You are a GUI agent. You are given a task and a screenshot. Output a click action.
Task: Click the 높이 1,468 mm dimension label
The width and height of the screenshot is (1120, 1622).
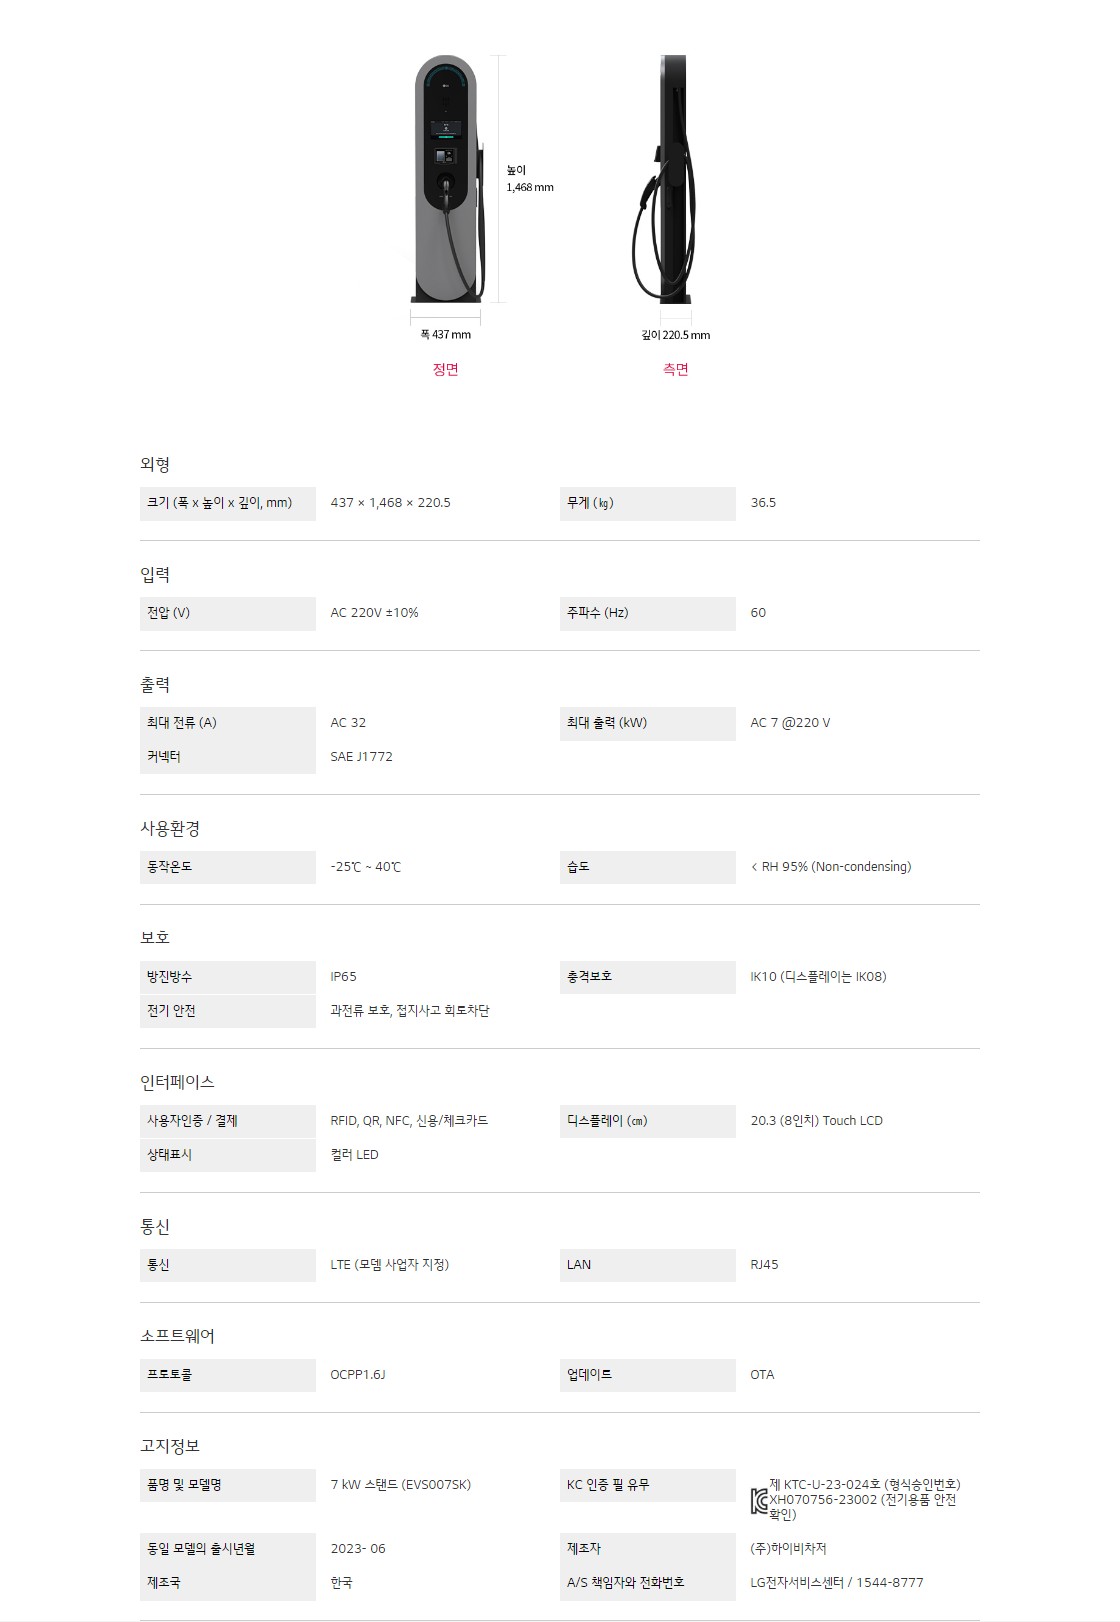pyautogui.click(x=529, y=179)
